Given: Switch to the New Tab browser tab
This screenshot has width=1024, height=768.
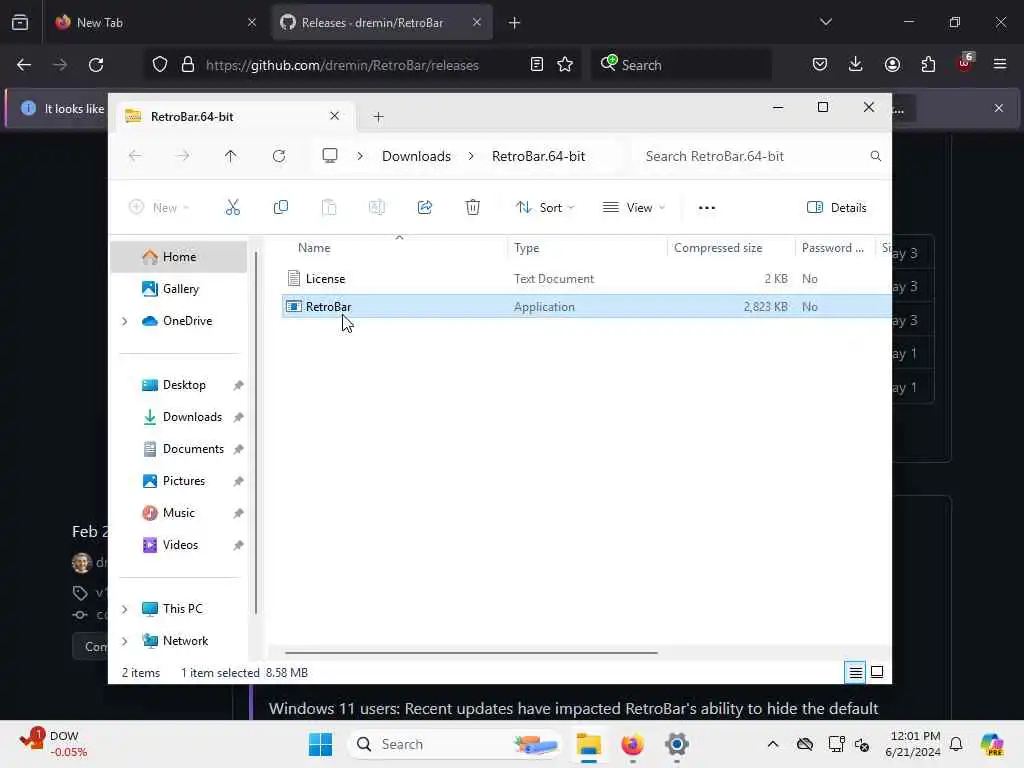Looking at the screenshot, I should tap(154, 23).
